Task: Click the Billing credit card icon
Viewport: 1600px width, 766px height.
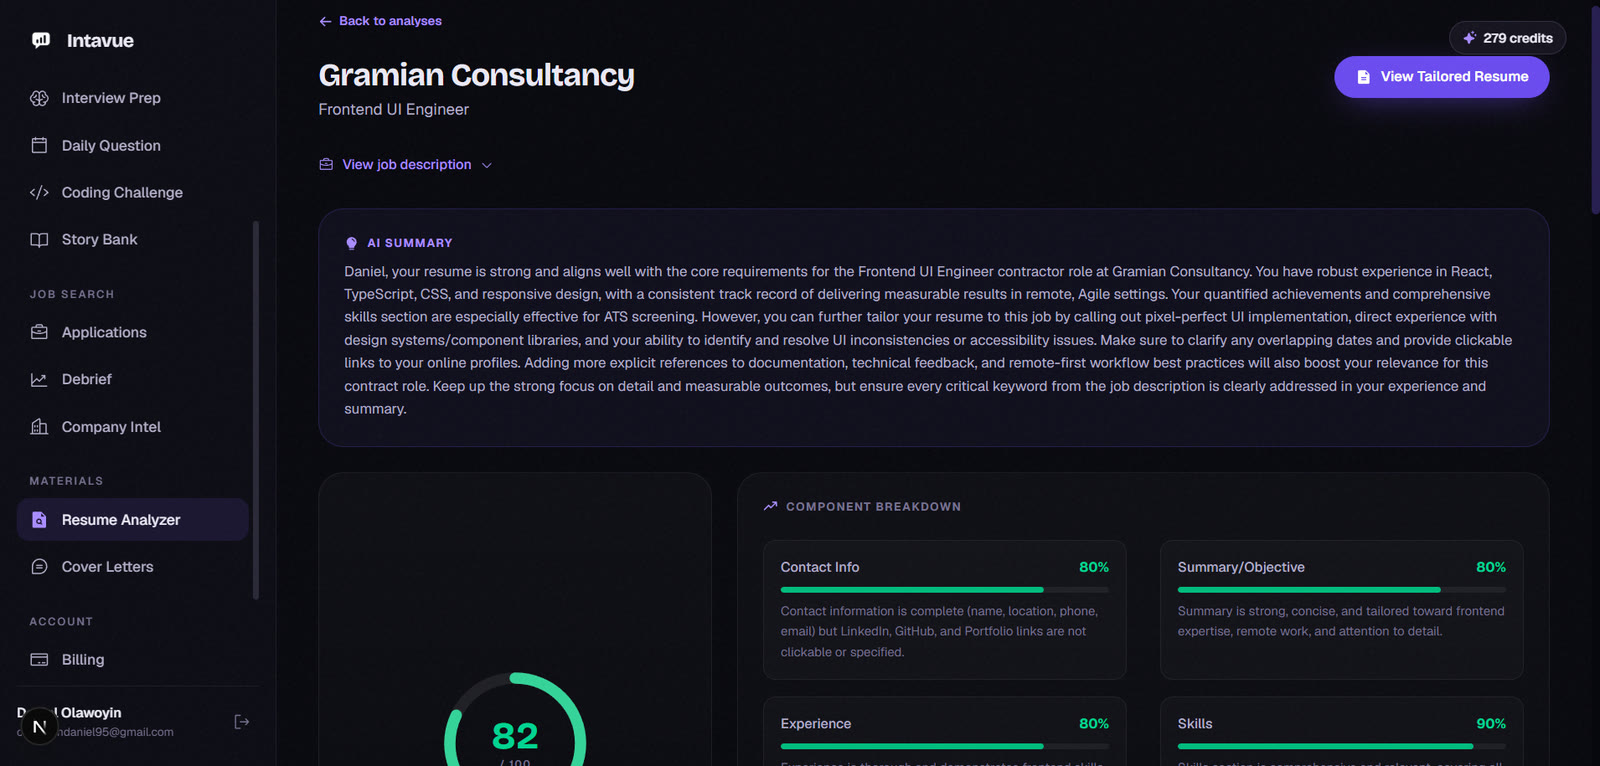Action: coord(39,660)
